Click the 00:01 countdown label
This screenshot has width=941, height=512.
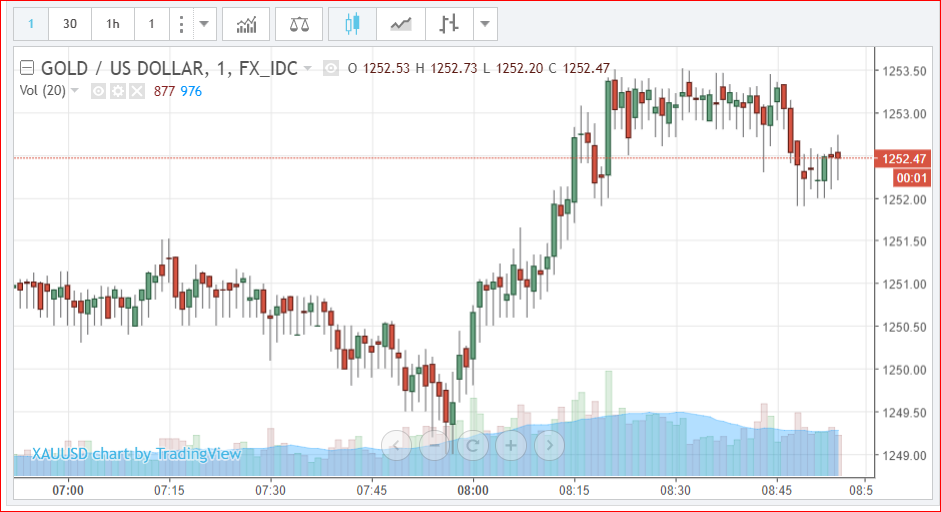click(912, 178)
